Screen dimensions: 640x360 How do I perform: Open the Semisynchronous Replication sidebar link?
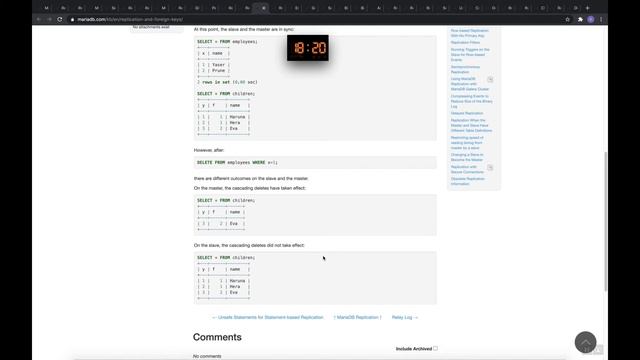tap(465, 69)
